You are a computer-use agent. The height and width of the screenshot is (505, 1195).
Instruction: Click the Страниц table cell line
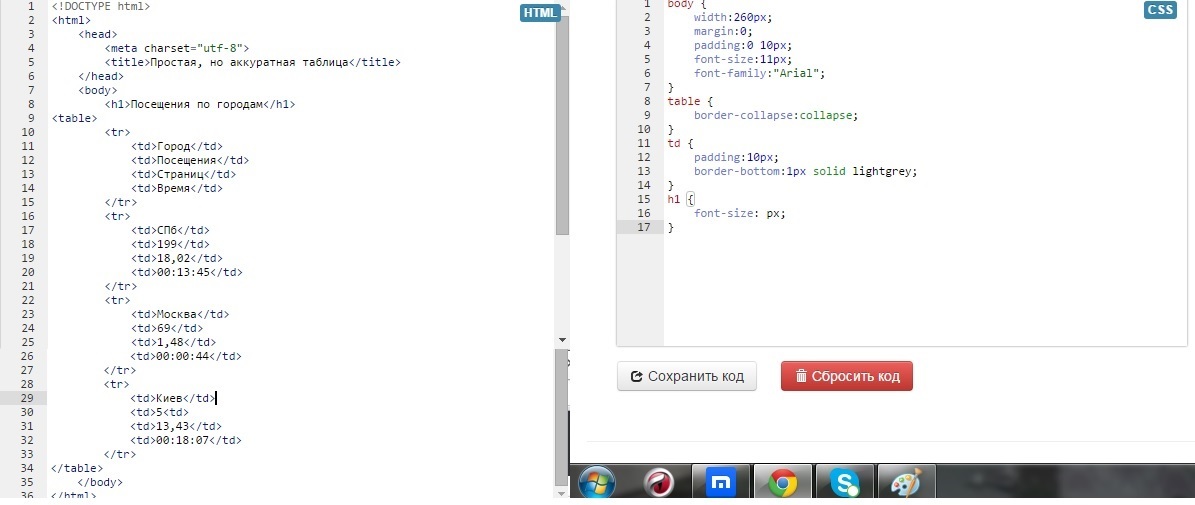coord(183,174)
